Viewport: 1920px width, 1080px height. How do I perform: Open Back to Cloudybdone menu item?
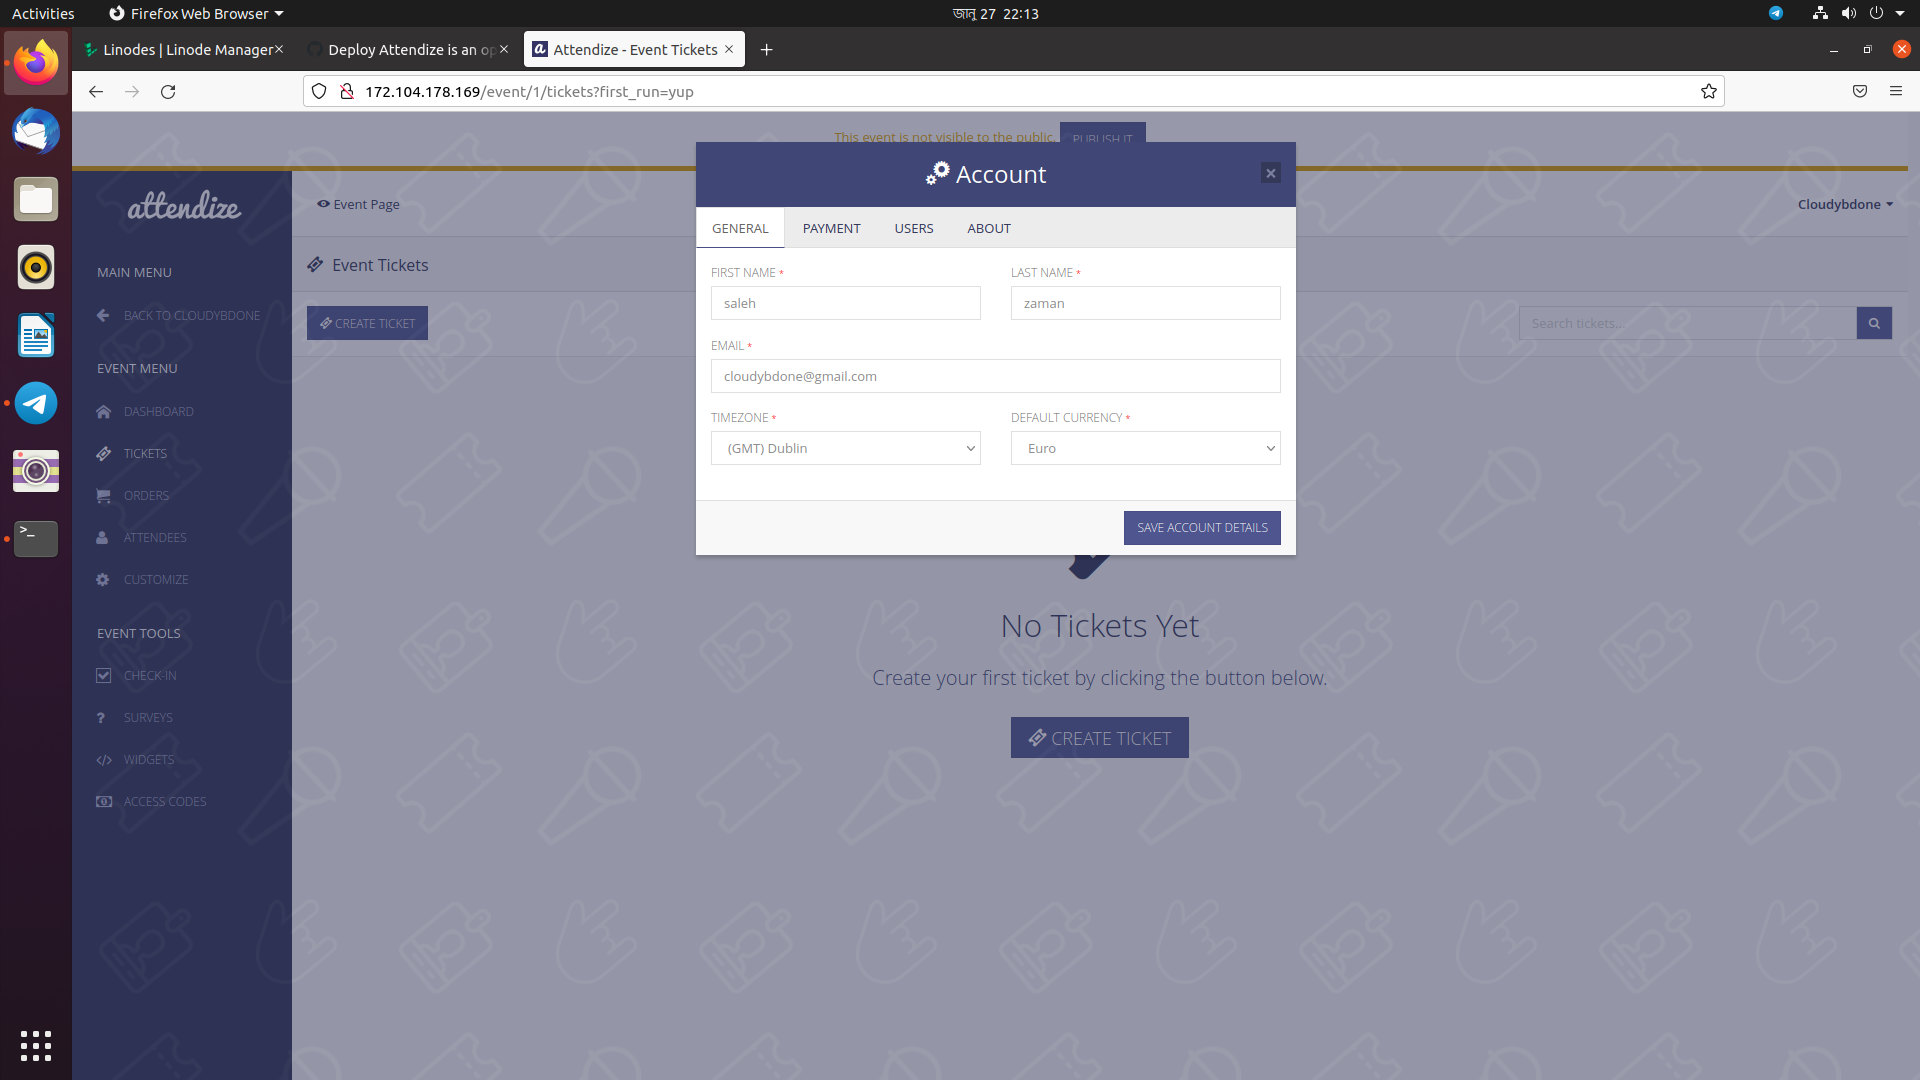click(181, 315)
